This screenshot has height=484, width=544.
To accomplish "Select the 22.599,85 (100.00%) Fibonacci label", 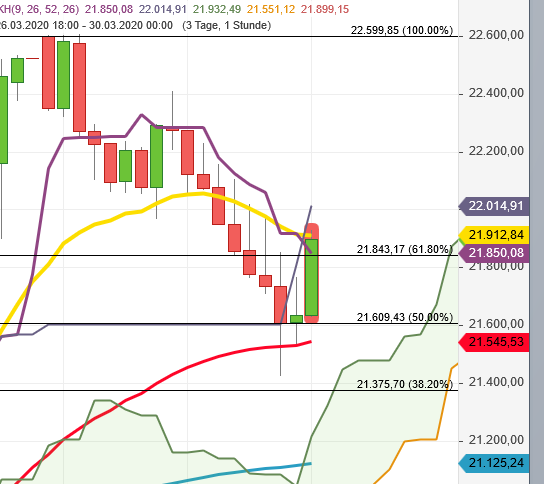I will click(x=402, y=31).
